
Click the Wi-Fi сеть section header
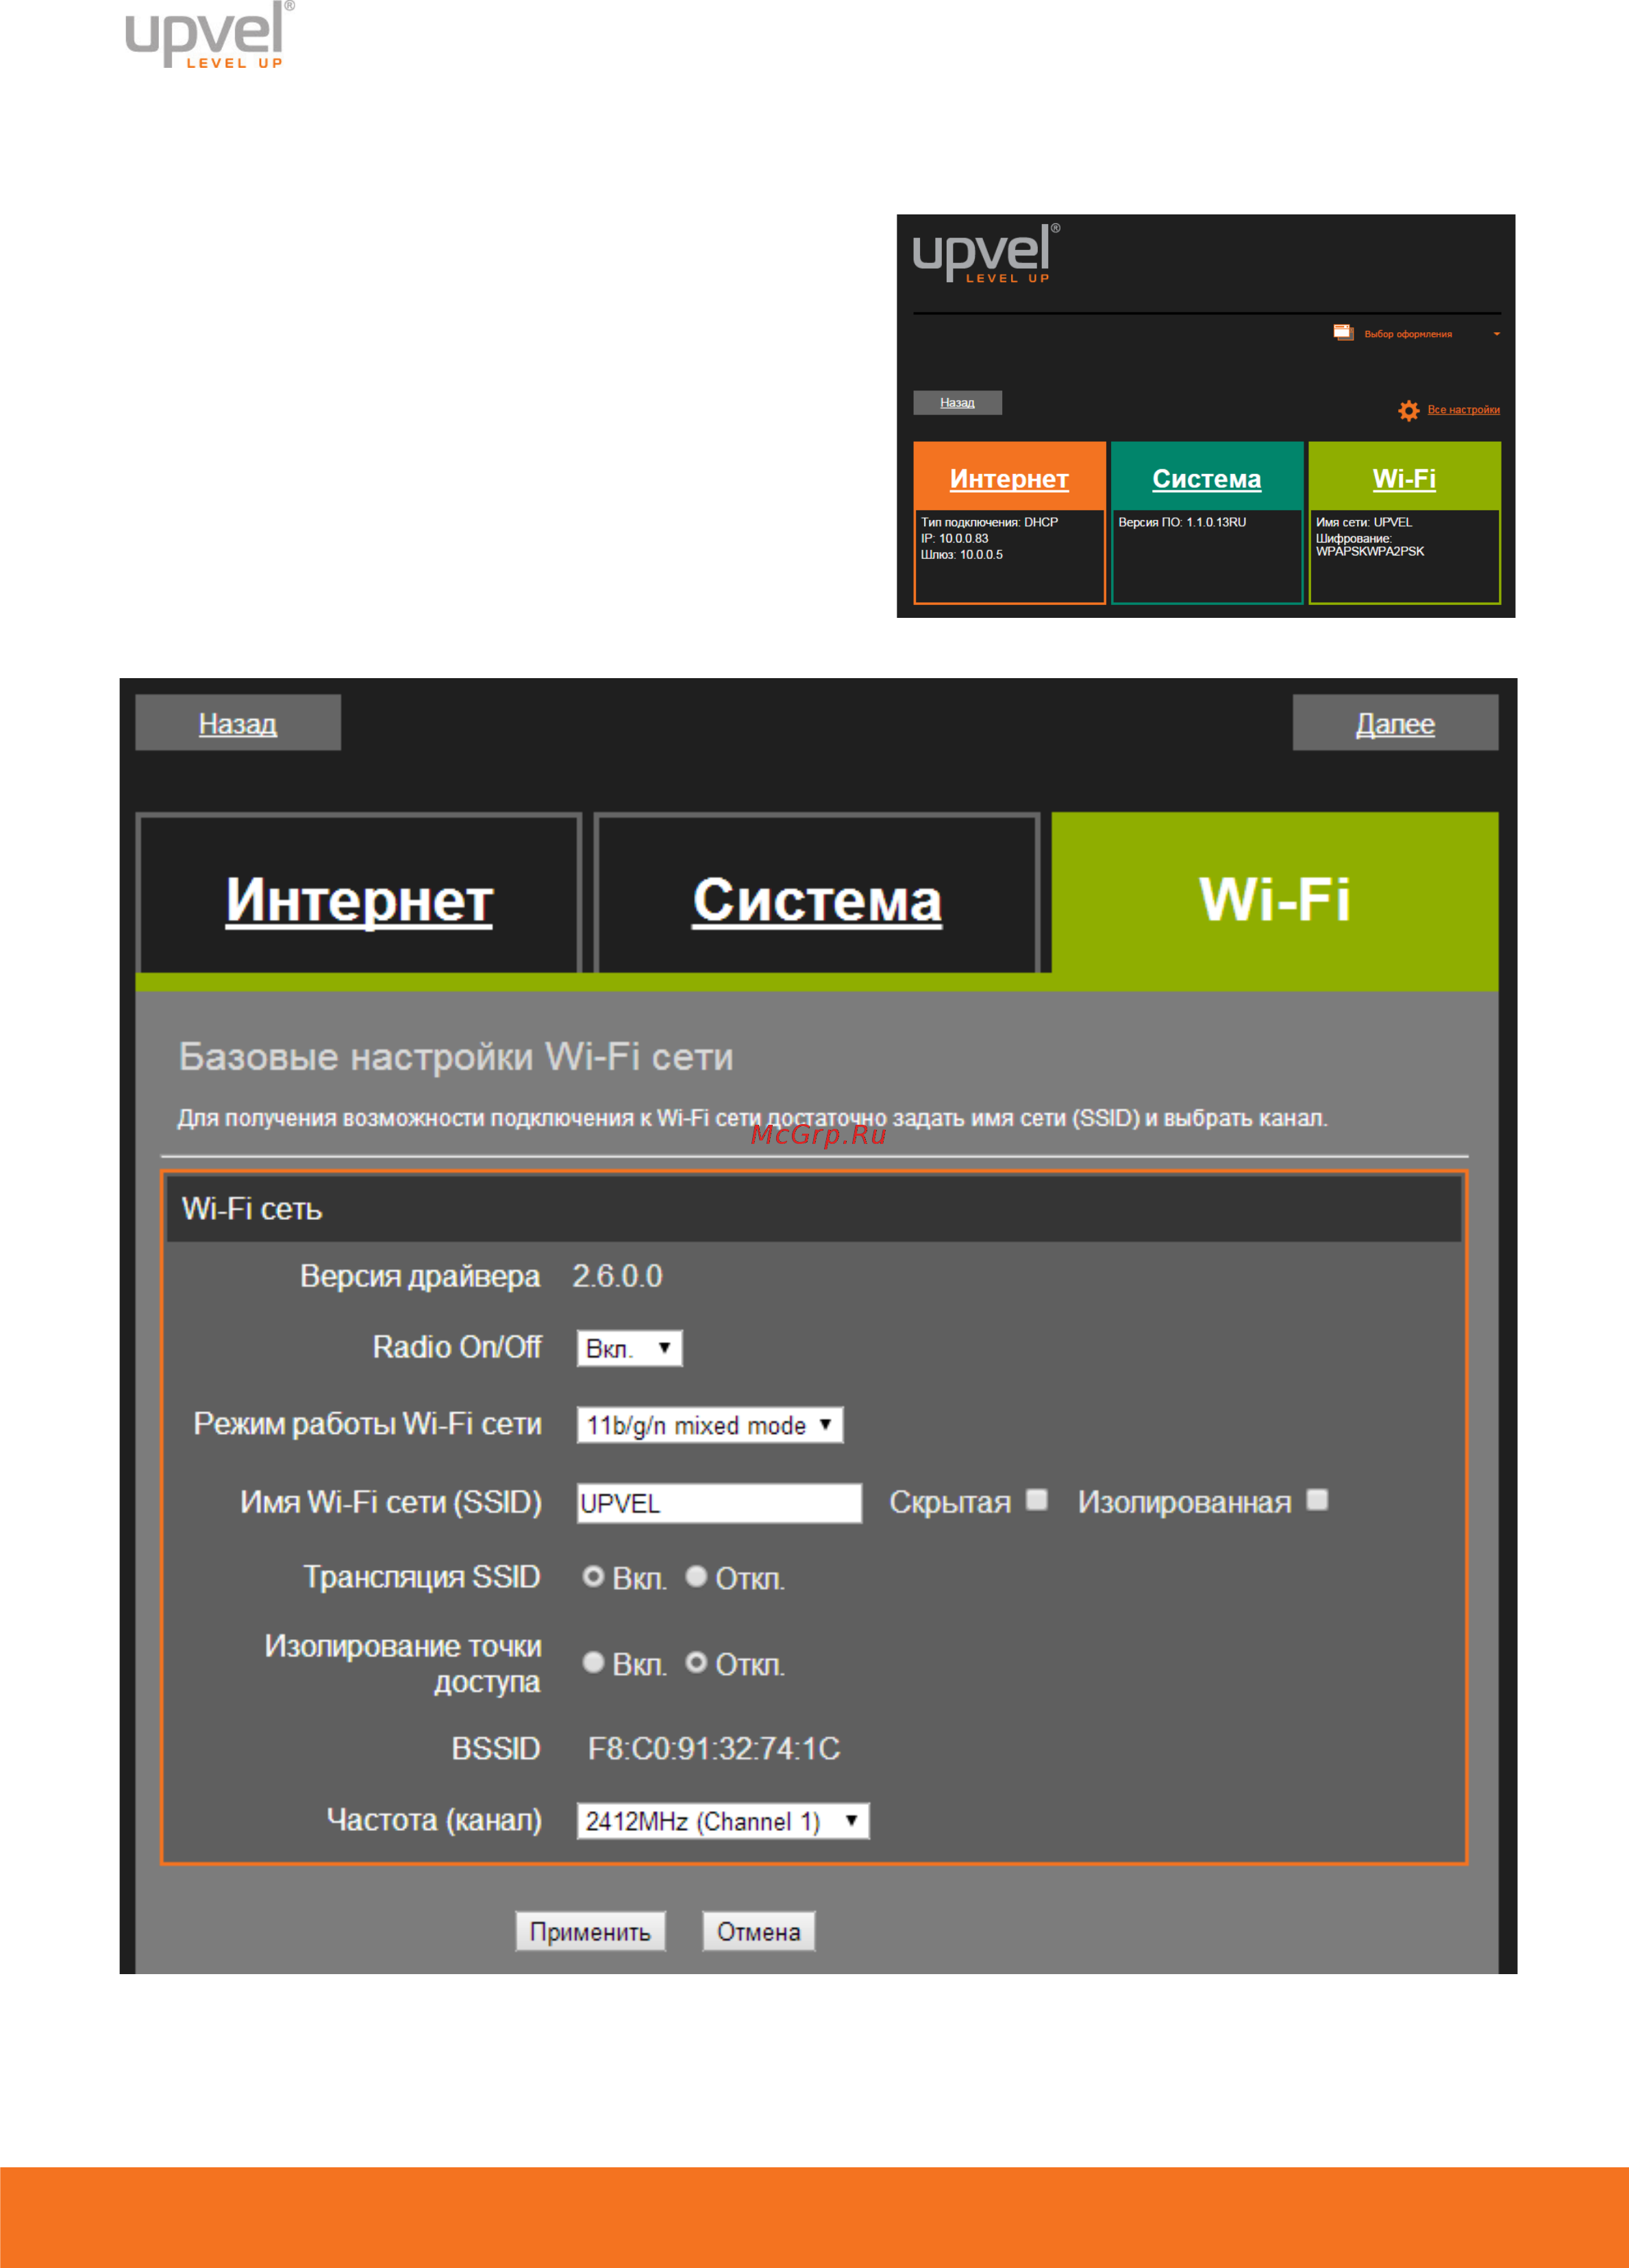coord(814,1209)
